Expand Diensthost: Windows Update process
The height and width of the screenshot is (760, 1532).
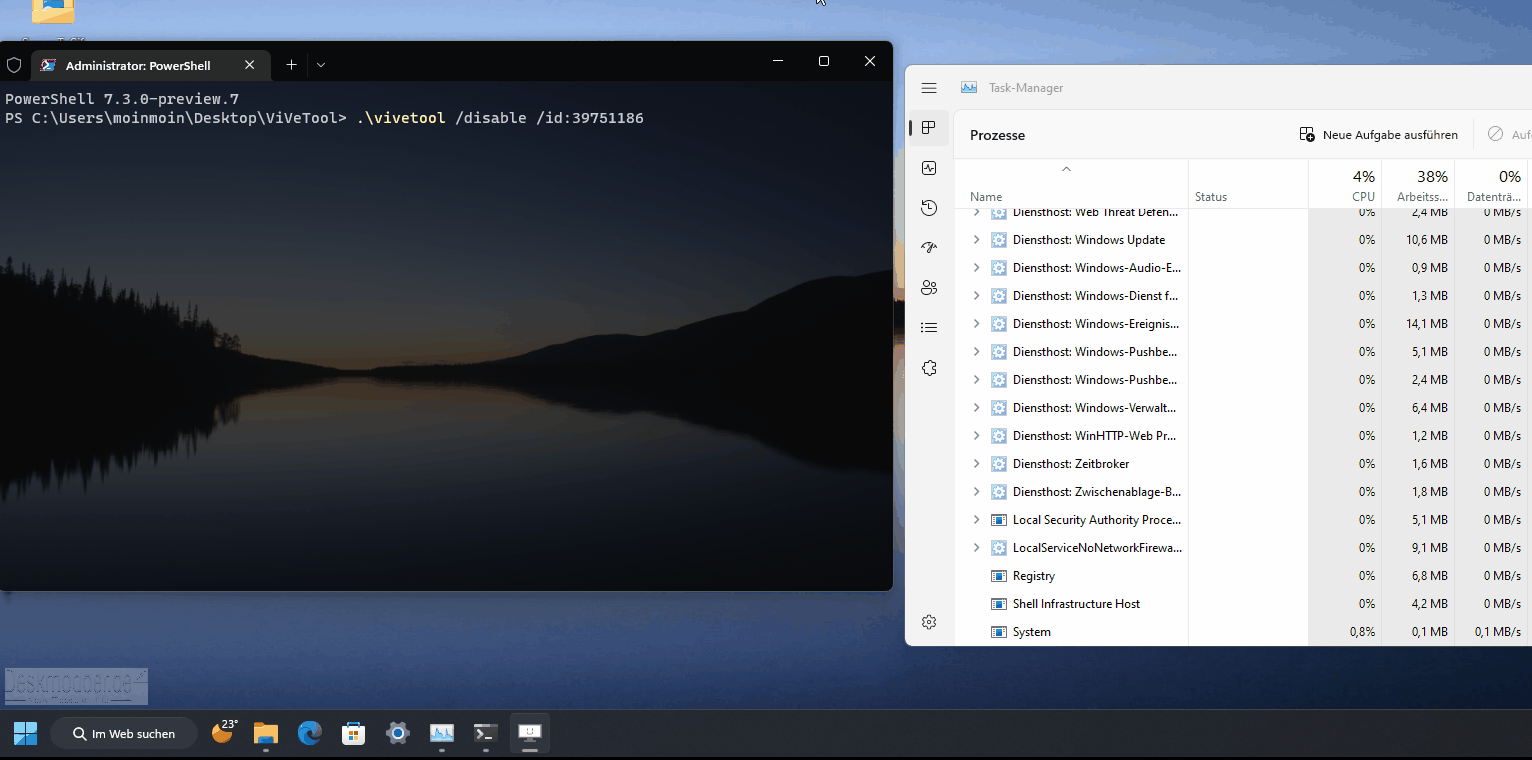point(977,240)
